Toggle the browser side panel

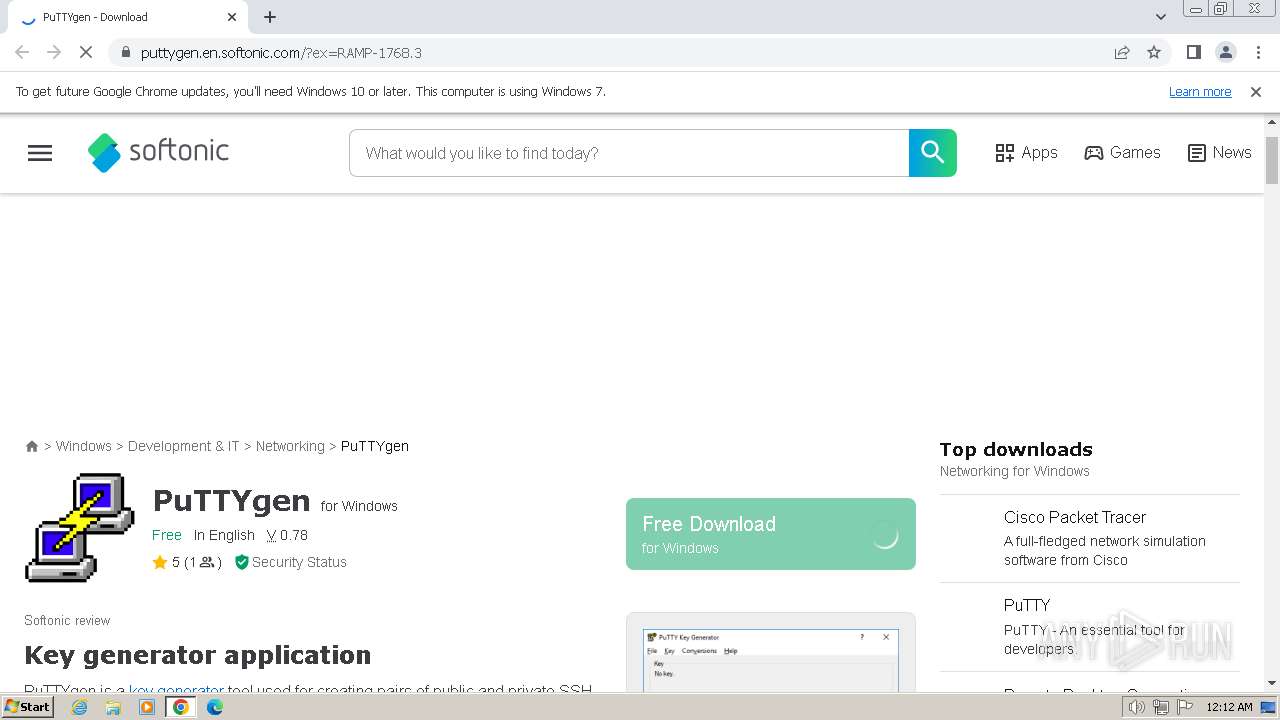tap(1193, 52)
